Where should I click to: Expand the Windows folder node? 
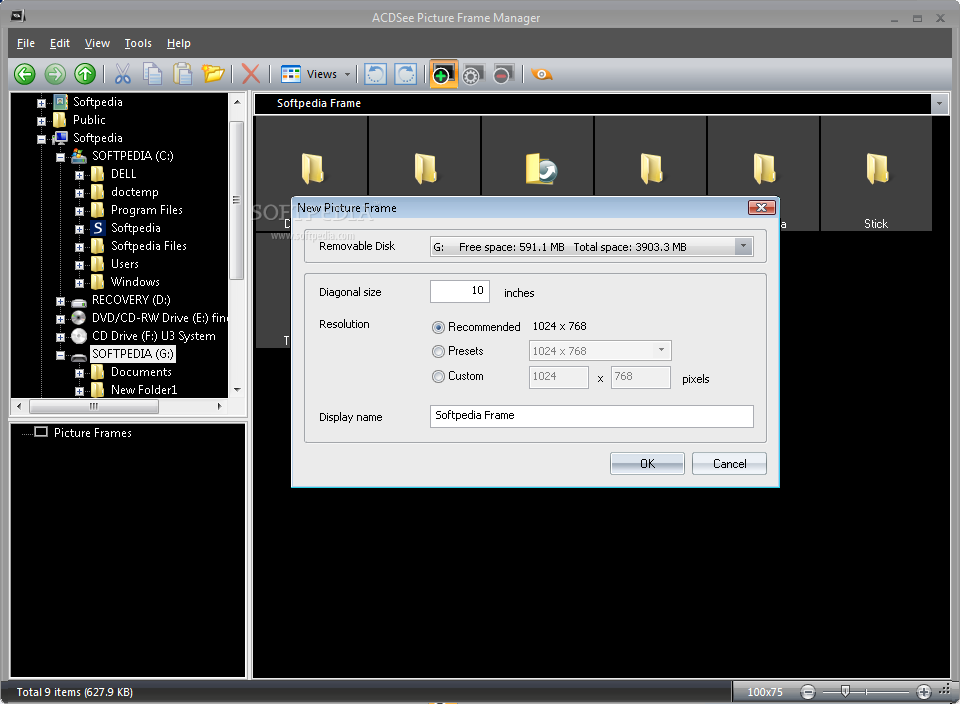[79, 283]
